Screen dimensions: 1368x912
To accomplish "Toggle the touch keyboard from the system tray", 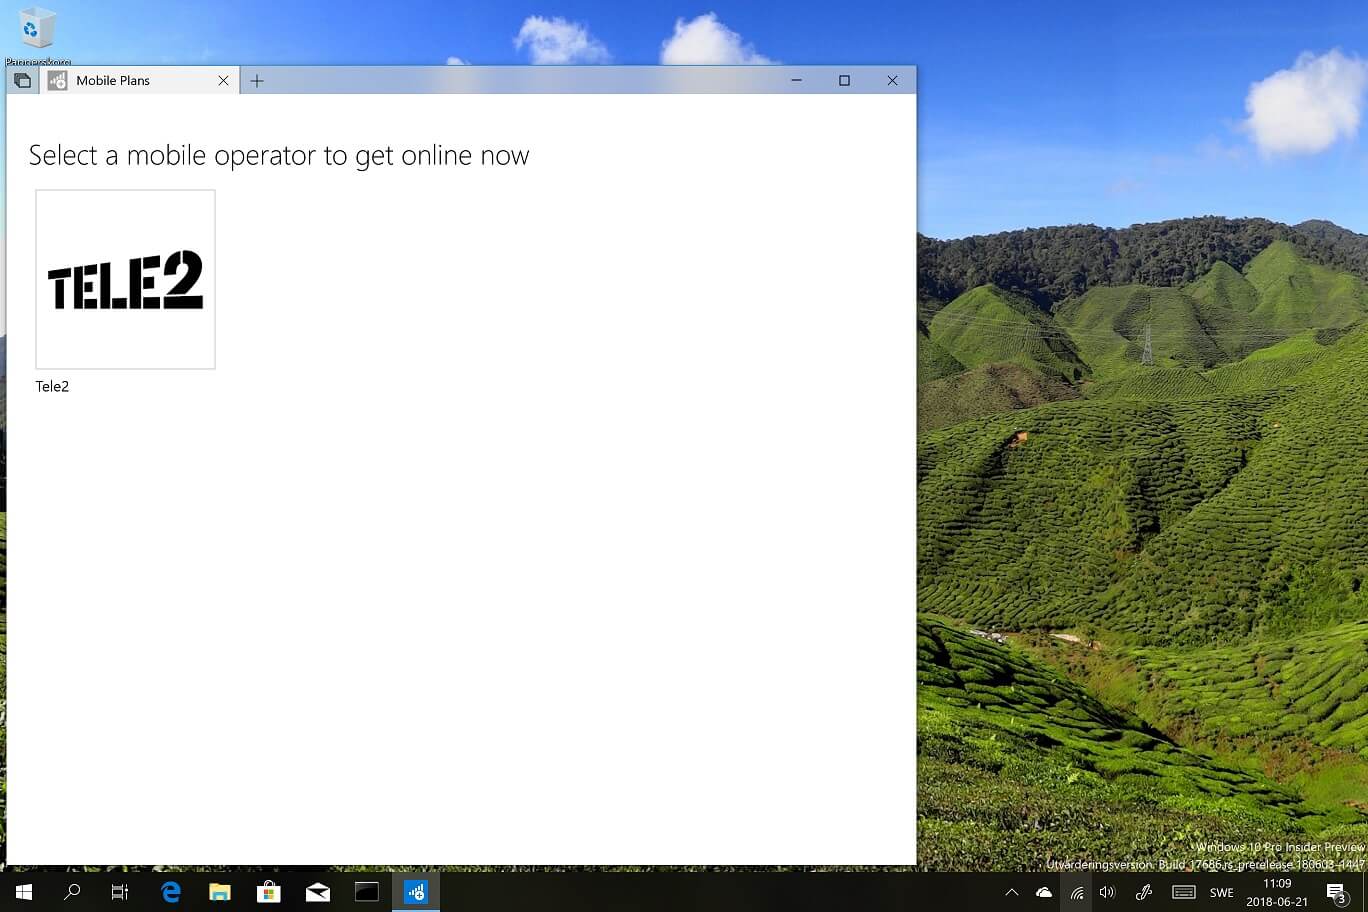I will click(x=1182, y=891).
